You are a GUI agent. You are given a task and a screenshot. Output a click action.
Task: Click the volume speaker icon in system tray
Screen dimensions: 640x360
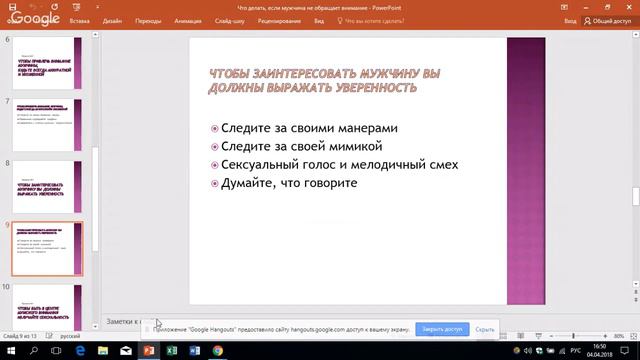(x=528, y=351)
